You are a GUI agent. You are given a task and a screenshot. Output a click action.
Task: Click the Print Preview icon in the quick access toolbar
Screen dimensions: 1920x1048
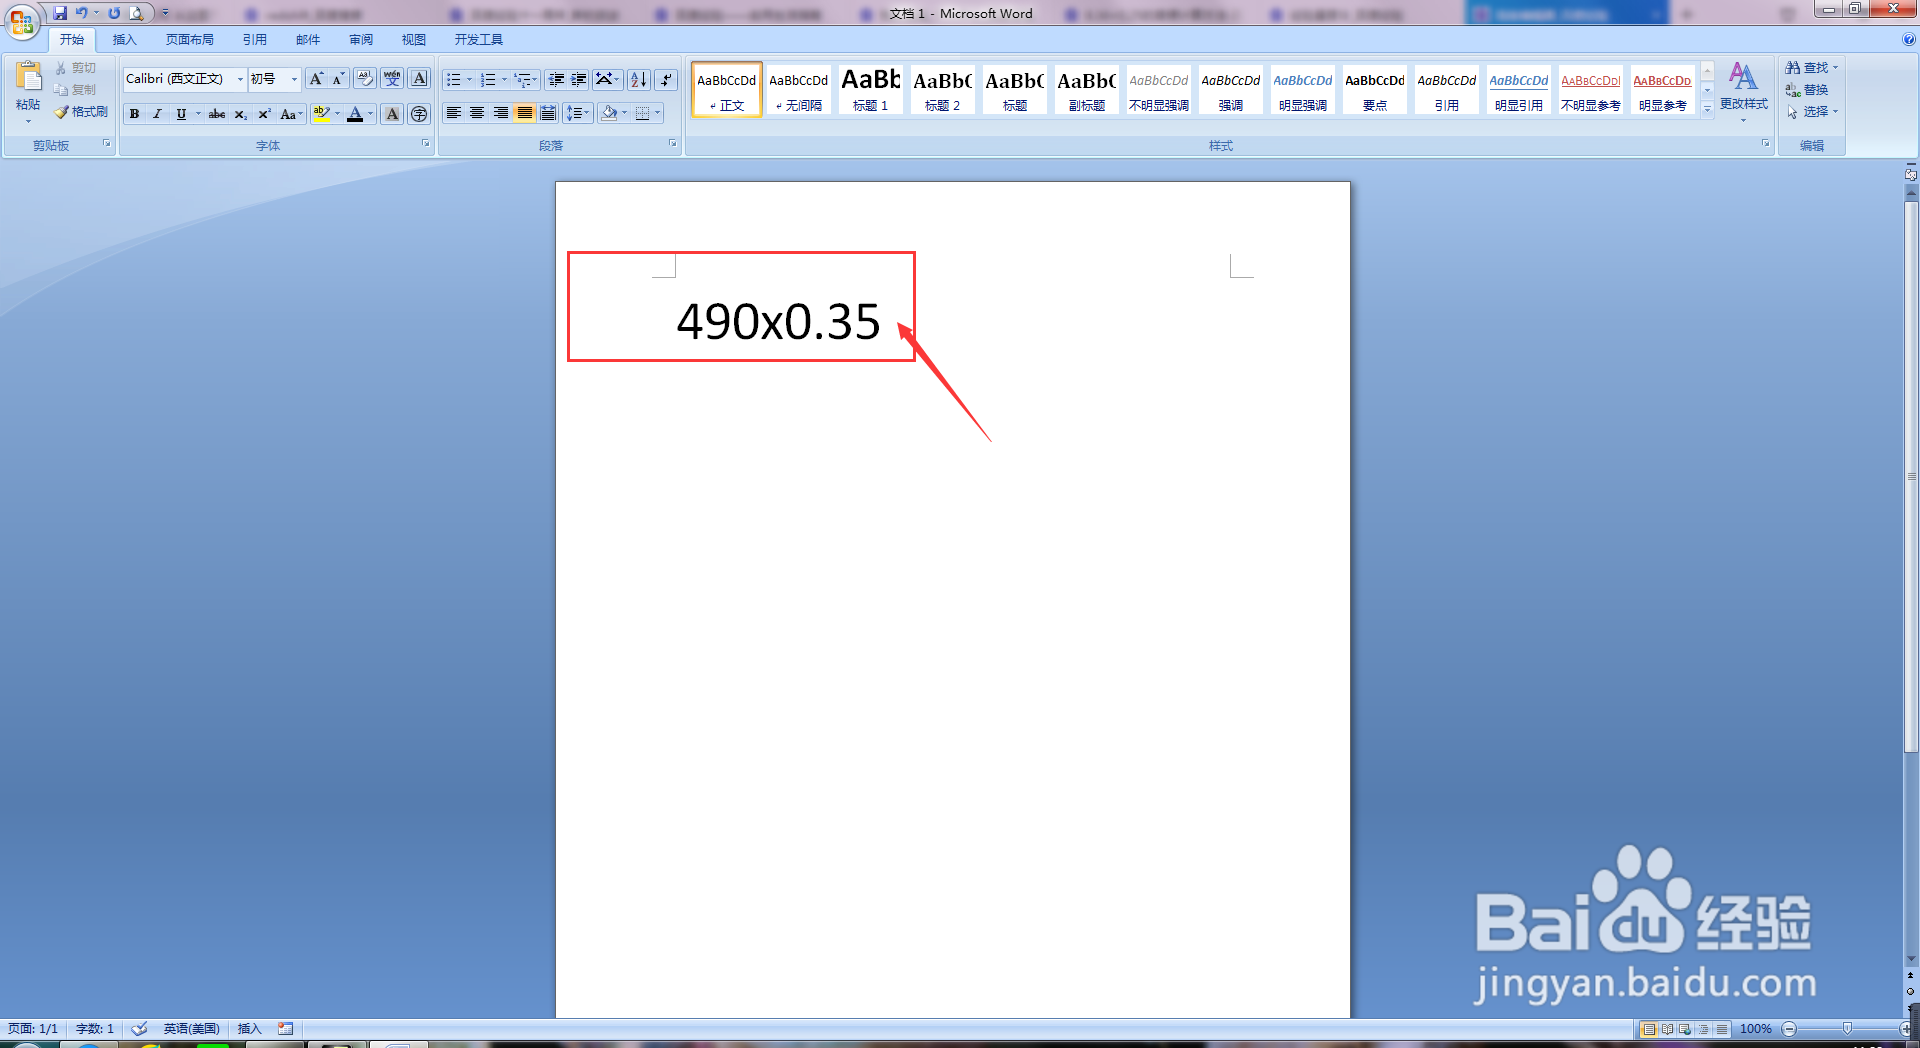[x=136, y=13]
